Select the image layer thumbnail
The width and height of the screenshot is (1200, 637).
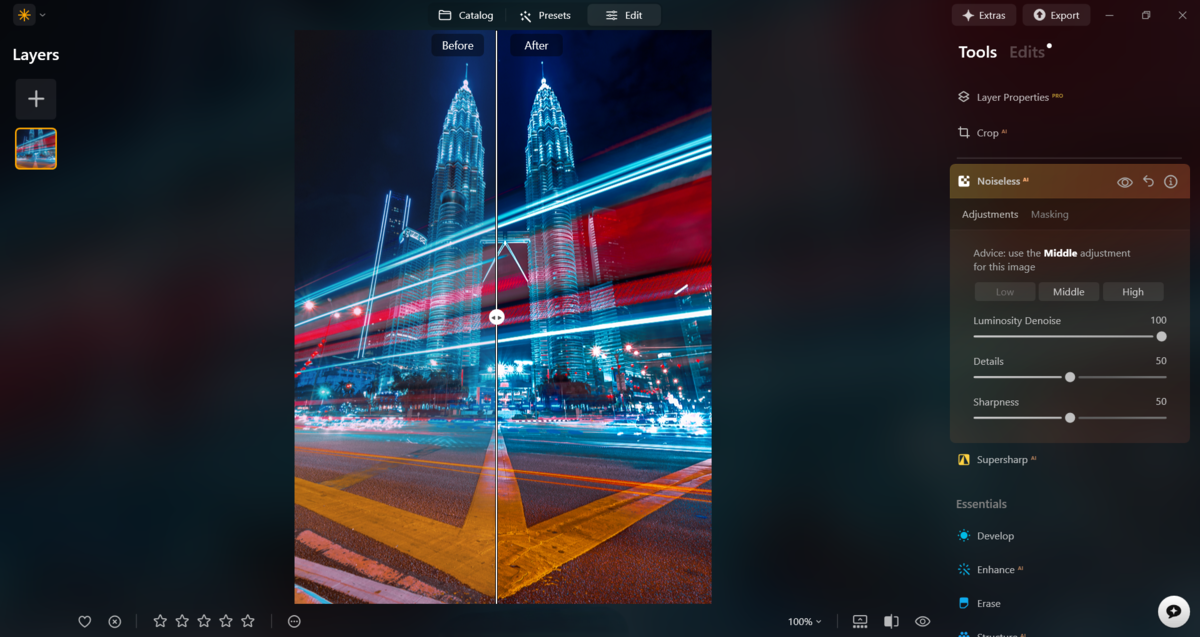[x=35, y=148]
